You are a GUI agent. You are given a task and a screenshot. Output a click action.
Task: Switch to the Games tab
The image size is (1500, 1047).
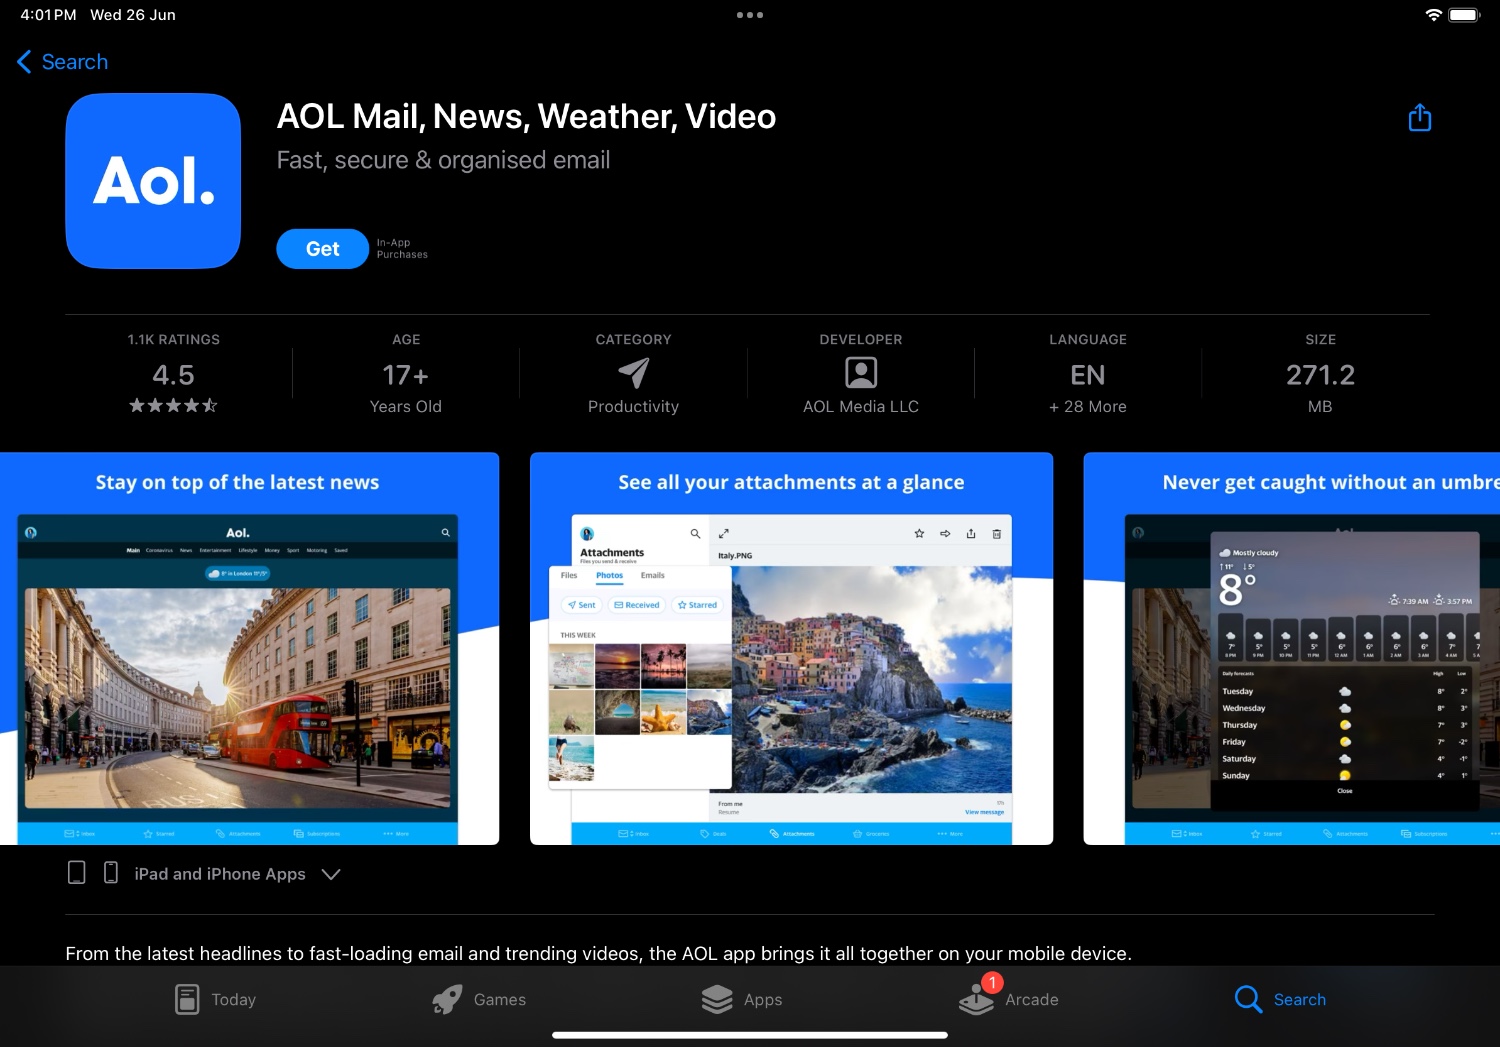pos(479,999)
